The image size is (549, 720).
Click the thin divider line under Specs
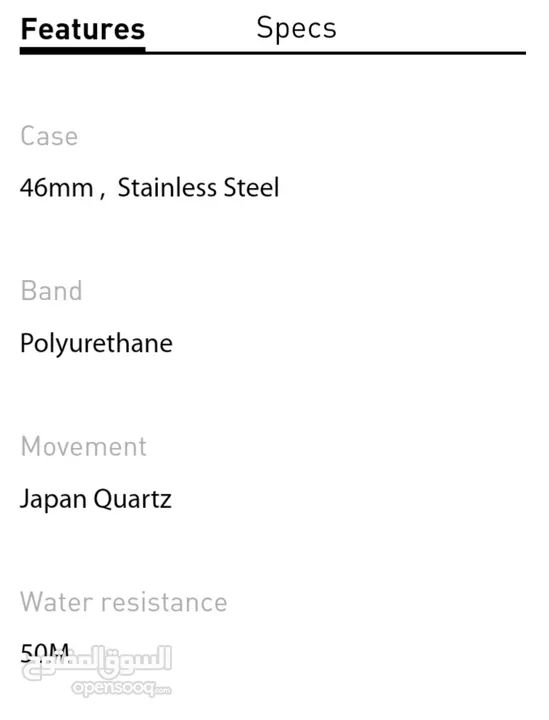[336, 53]
